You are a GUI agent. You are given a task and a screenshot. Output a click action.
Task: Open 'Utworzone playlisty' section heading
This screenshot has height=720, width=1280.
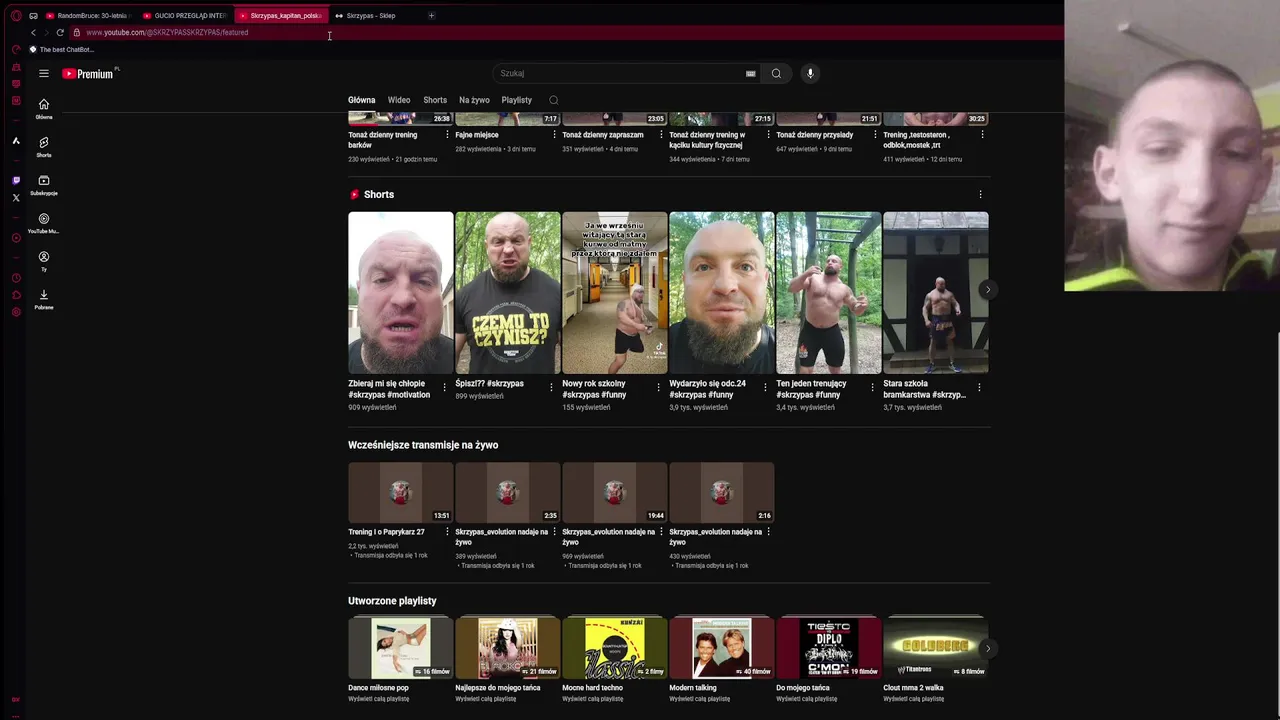tap(392, 601)
